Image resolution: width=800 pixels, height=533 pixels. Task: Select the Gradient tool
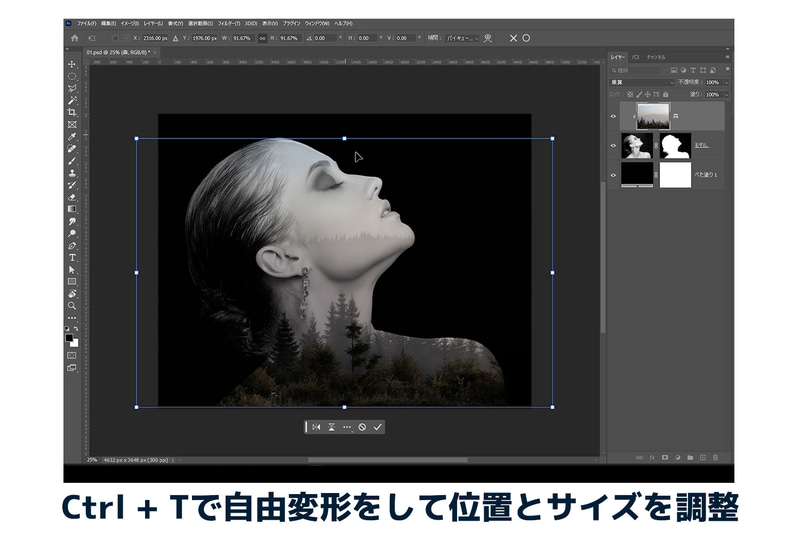click(72, 209)
